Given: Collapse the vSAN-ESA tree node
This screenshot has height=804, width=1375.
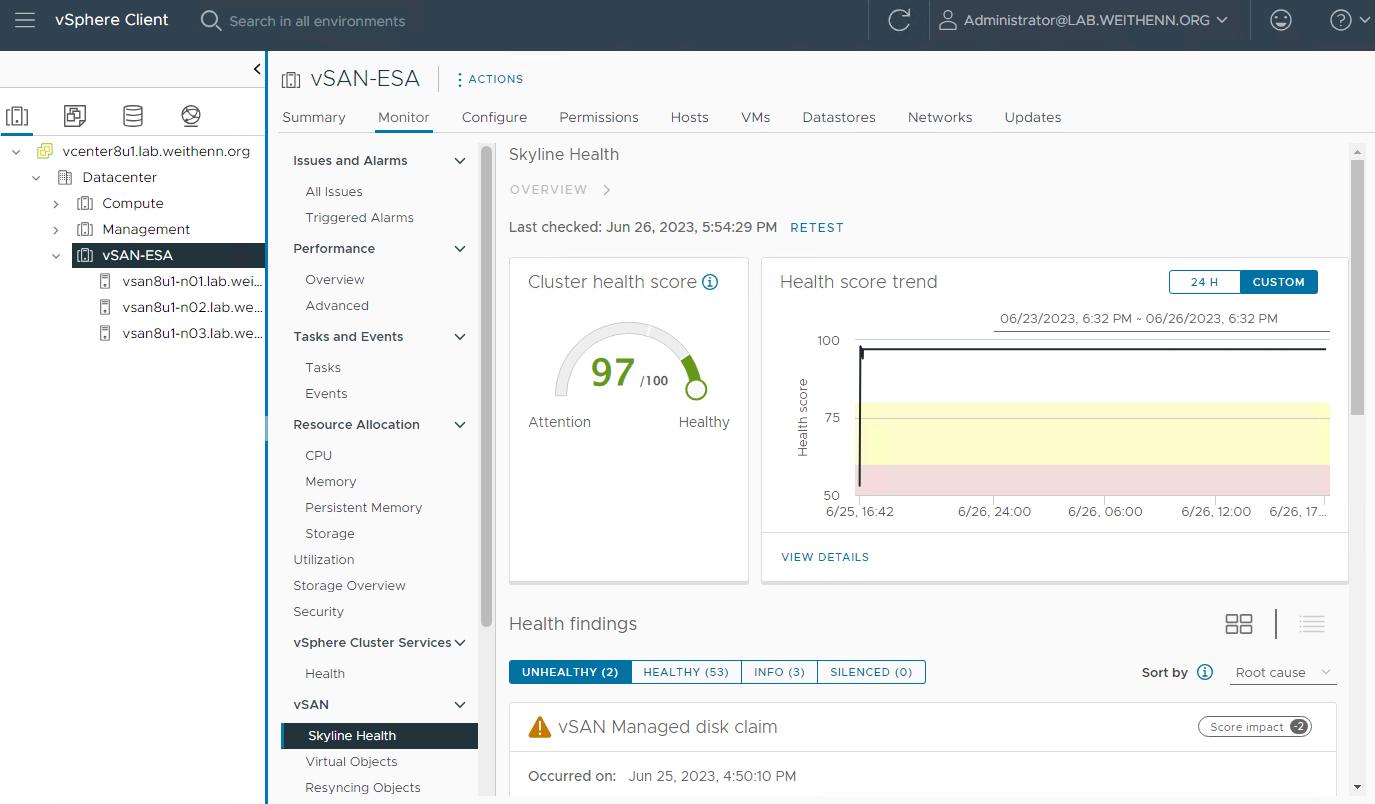Looking at the screenshot, I should pyautogui.click(x=56, y=255).
